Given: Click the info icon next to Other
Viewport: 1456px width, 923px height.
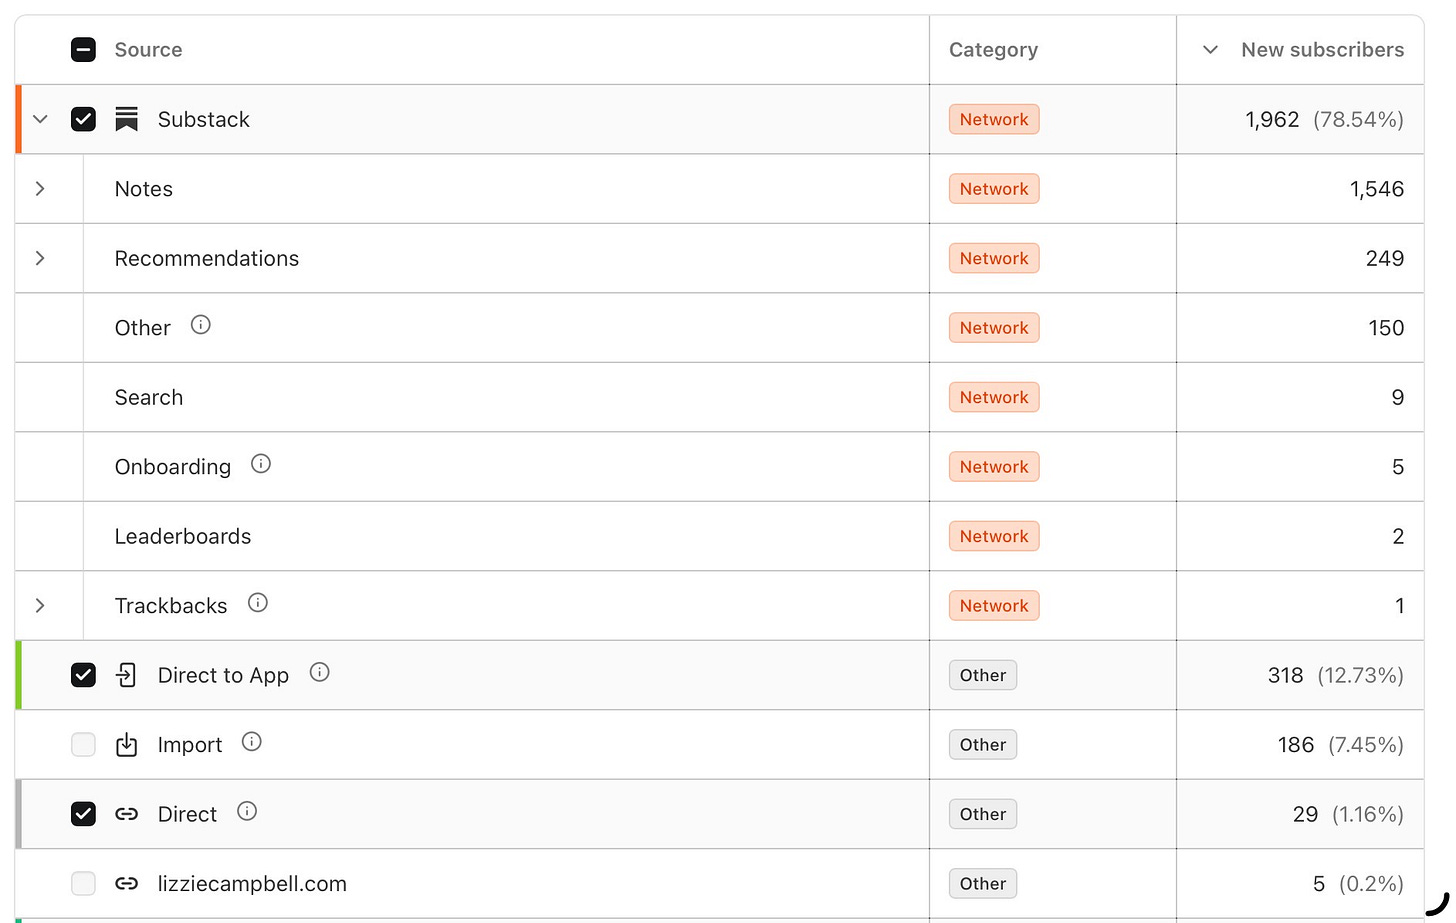Looking at the screenshot, I should (200, 325).
